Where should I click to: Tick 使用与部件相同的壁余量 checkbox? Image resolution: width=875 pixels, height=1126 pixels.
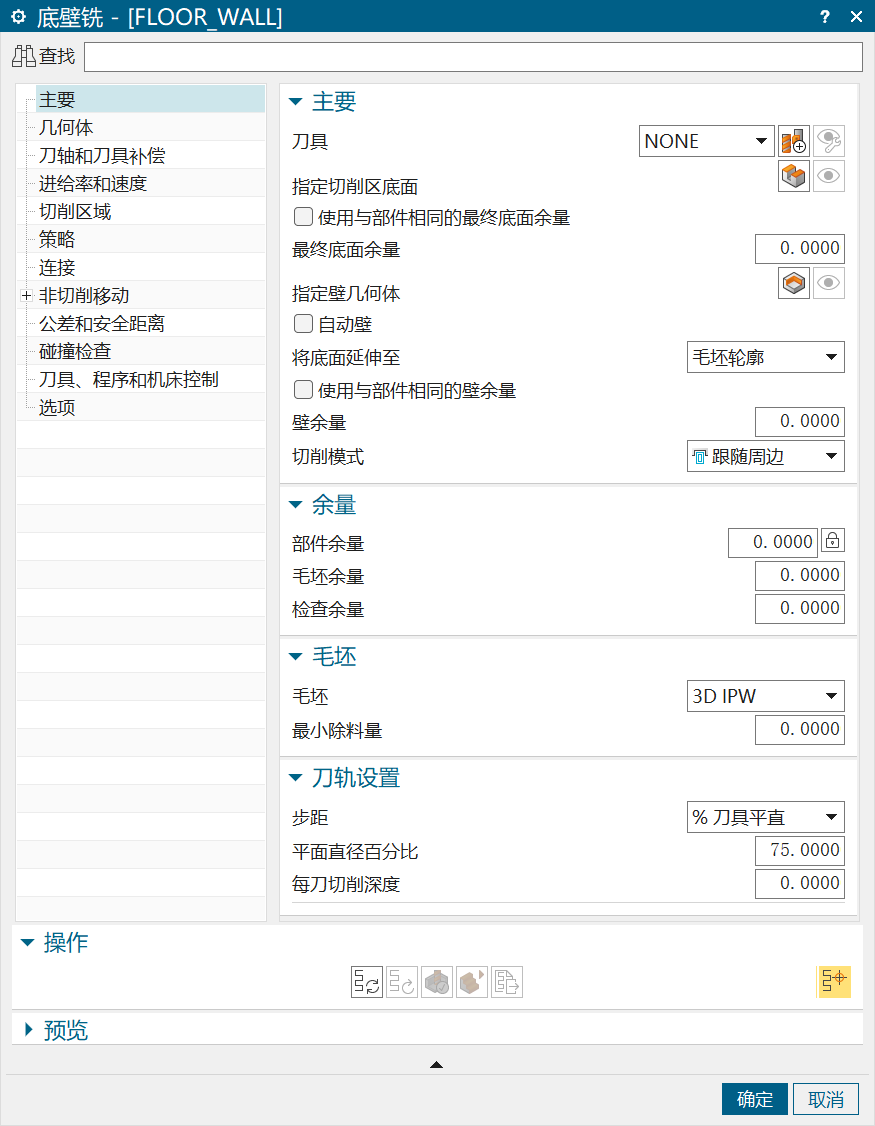click(x=303, y=390)
